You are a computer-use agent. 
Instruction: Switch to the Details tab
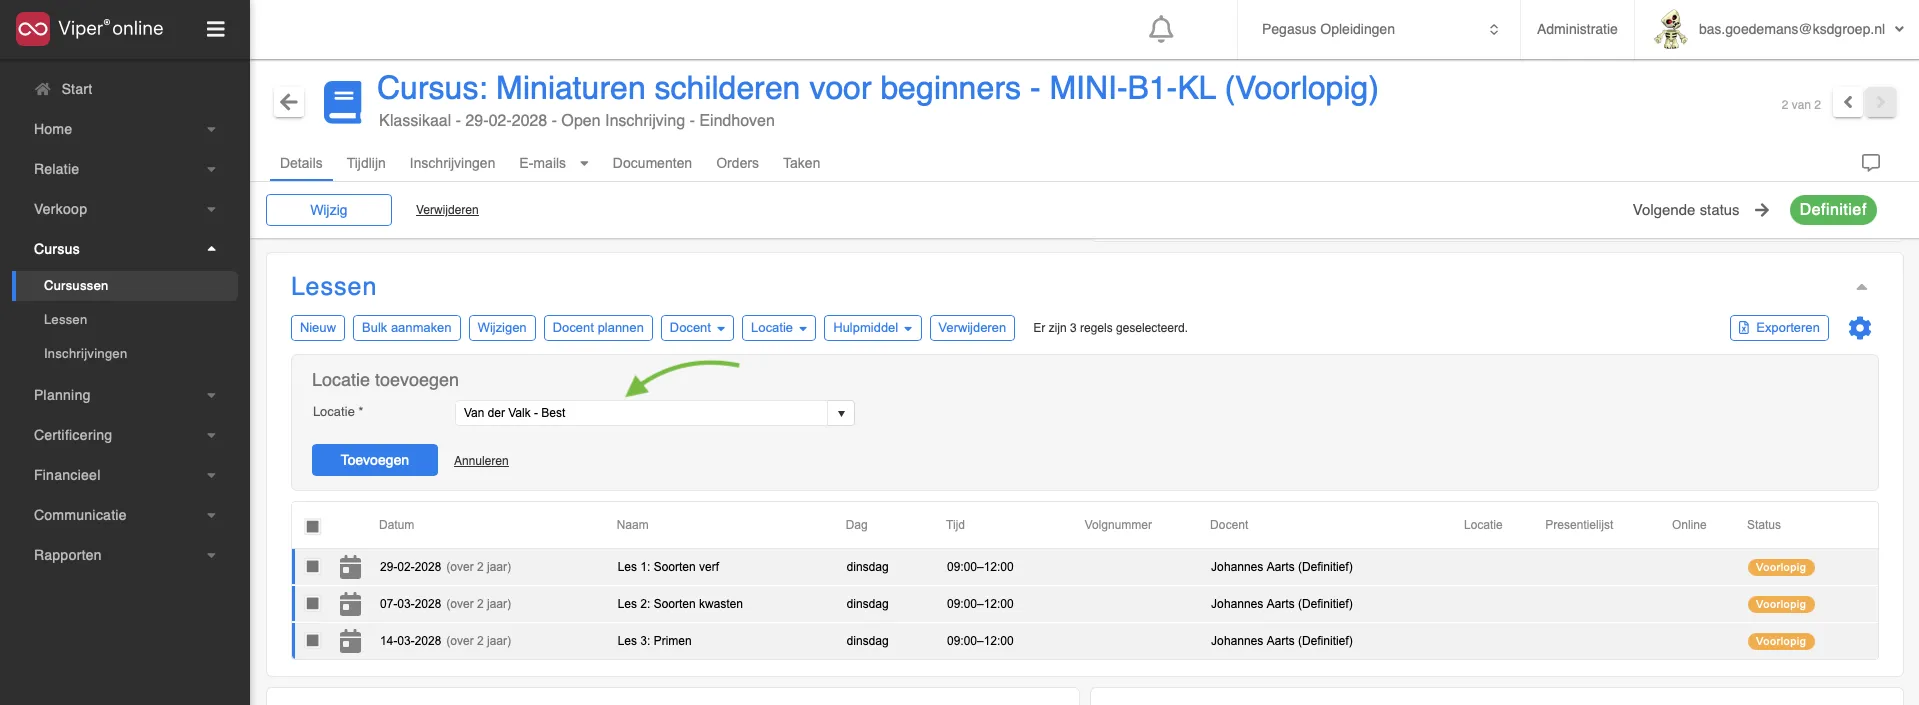point(301,163)
